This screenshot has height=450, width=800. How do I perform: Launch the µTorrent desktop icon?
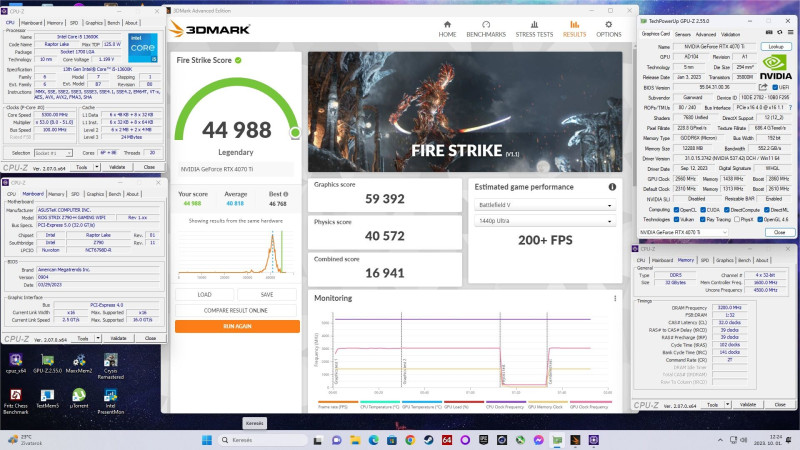click(79, 399)
